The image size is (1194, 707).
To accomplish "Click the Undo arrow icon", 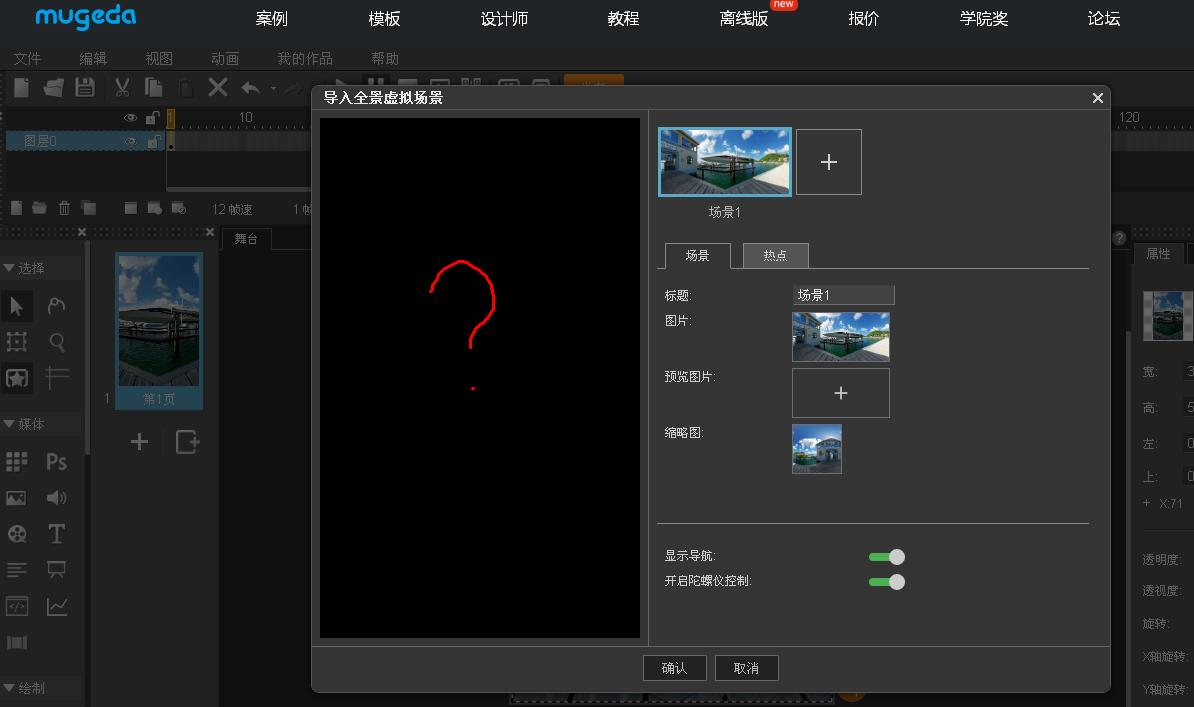I will [251, 88].
